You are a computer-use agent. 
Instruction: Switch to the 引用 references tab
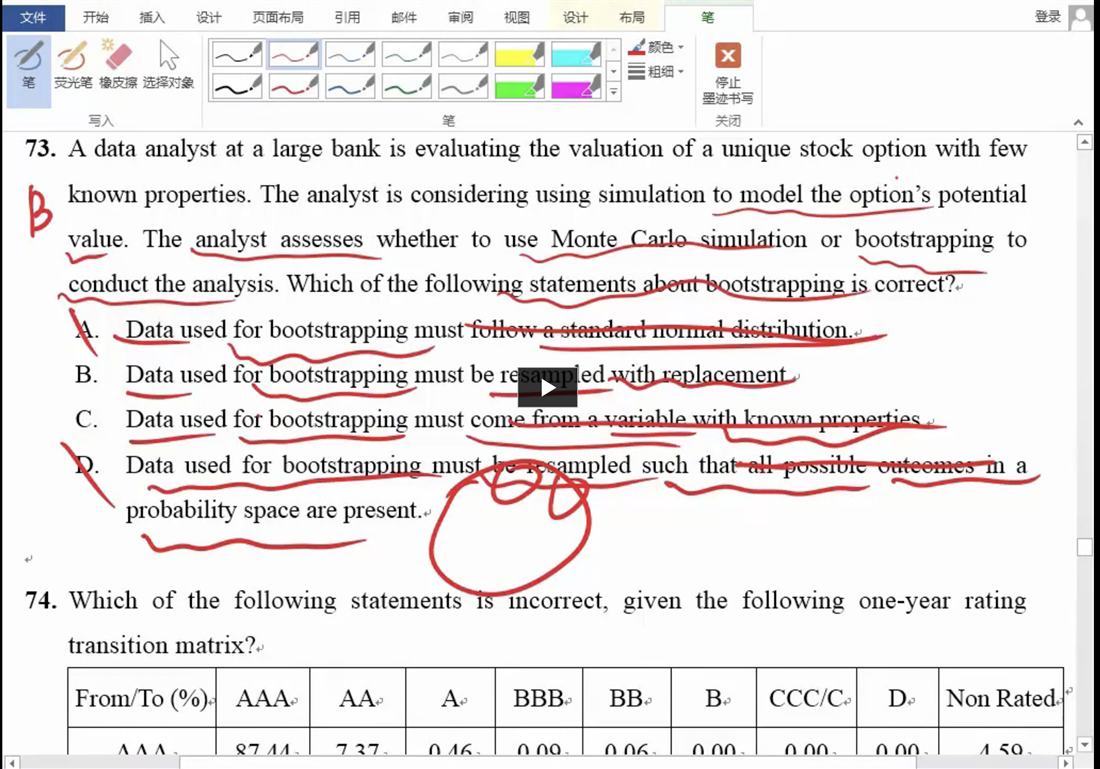coord(347,18)
